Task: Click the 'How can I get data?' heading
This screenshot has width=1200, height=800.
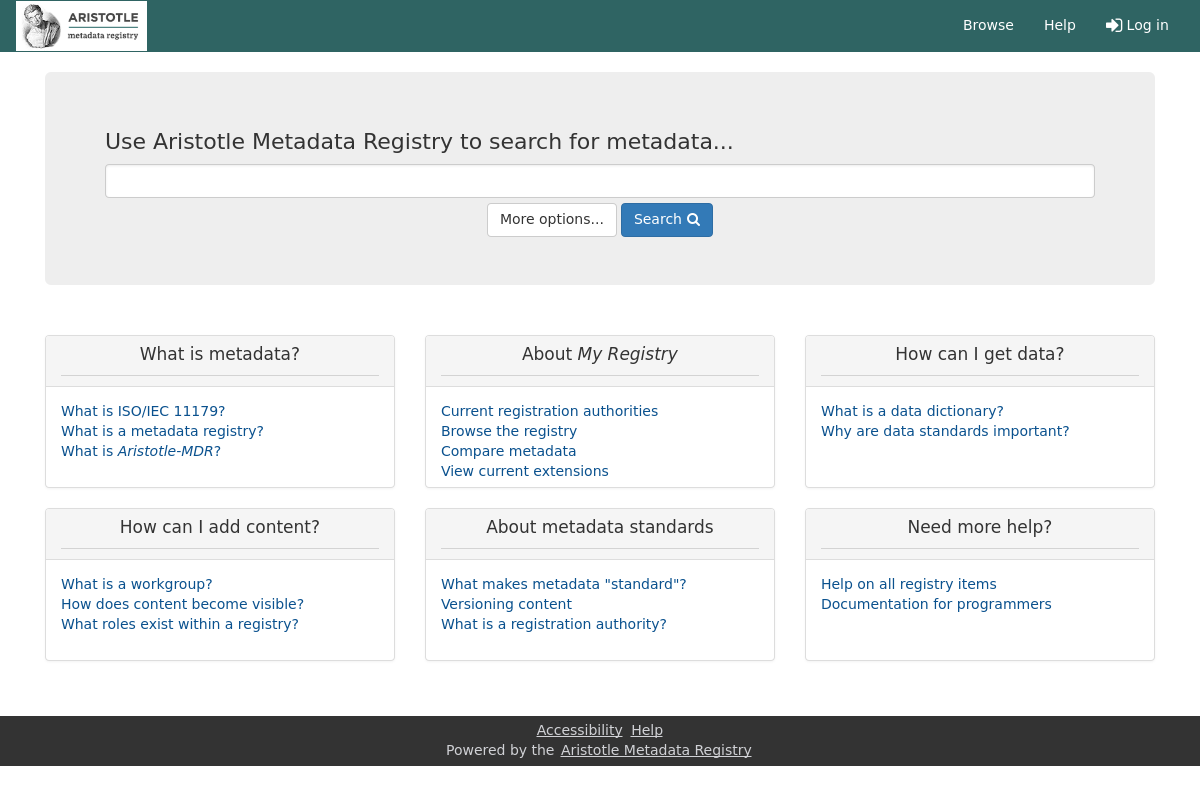Action: click(980, 354)
